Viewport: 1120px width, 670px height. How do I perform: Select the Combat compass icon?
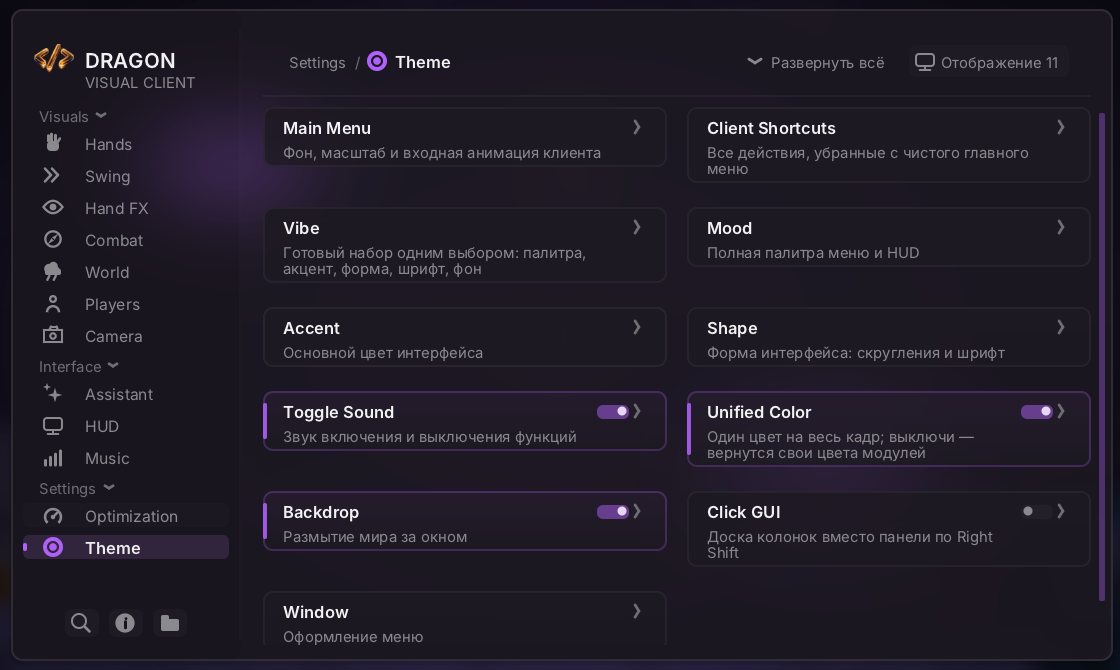53,239
